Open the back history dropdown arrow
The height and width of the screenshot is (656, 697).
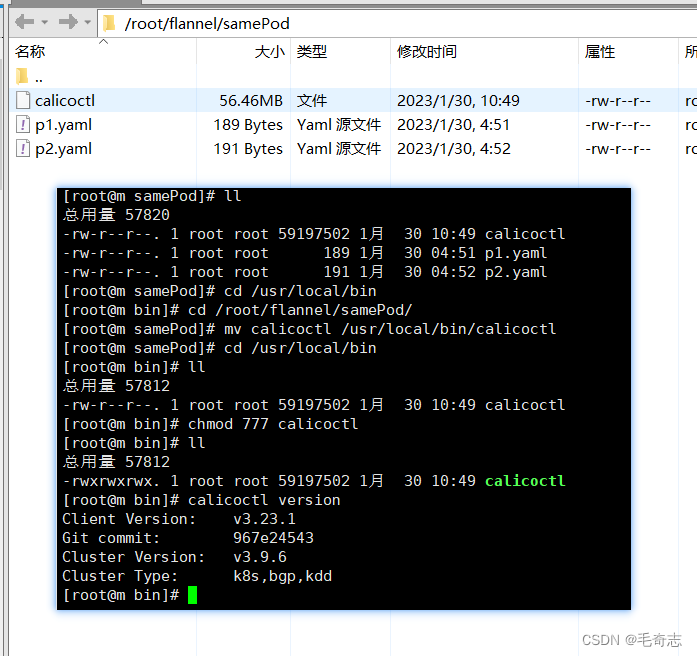click(44, 22)
